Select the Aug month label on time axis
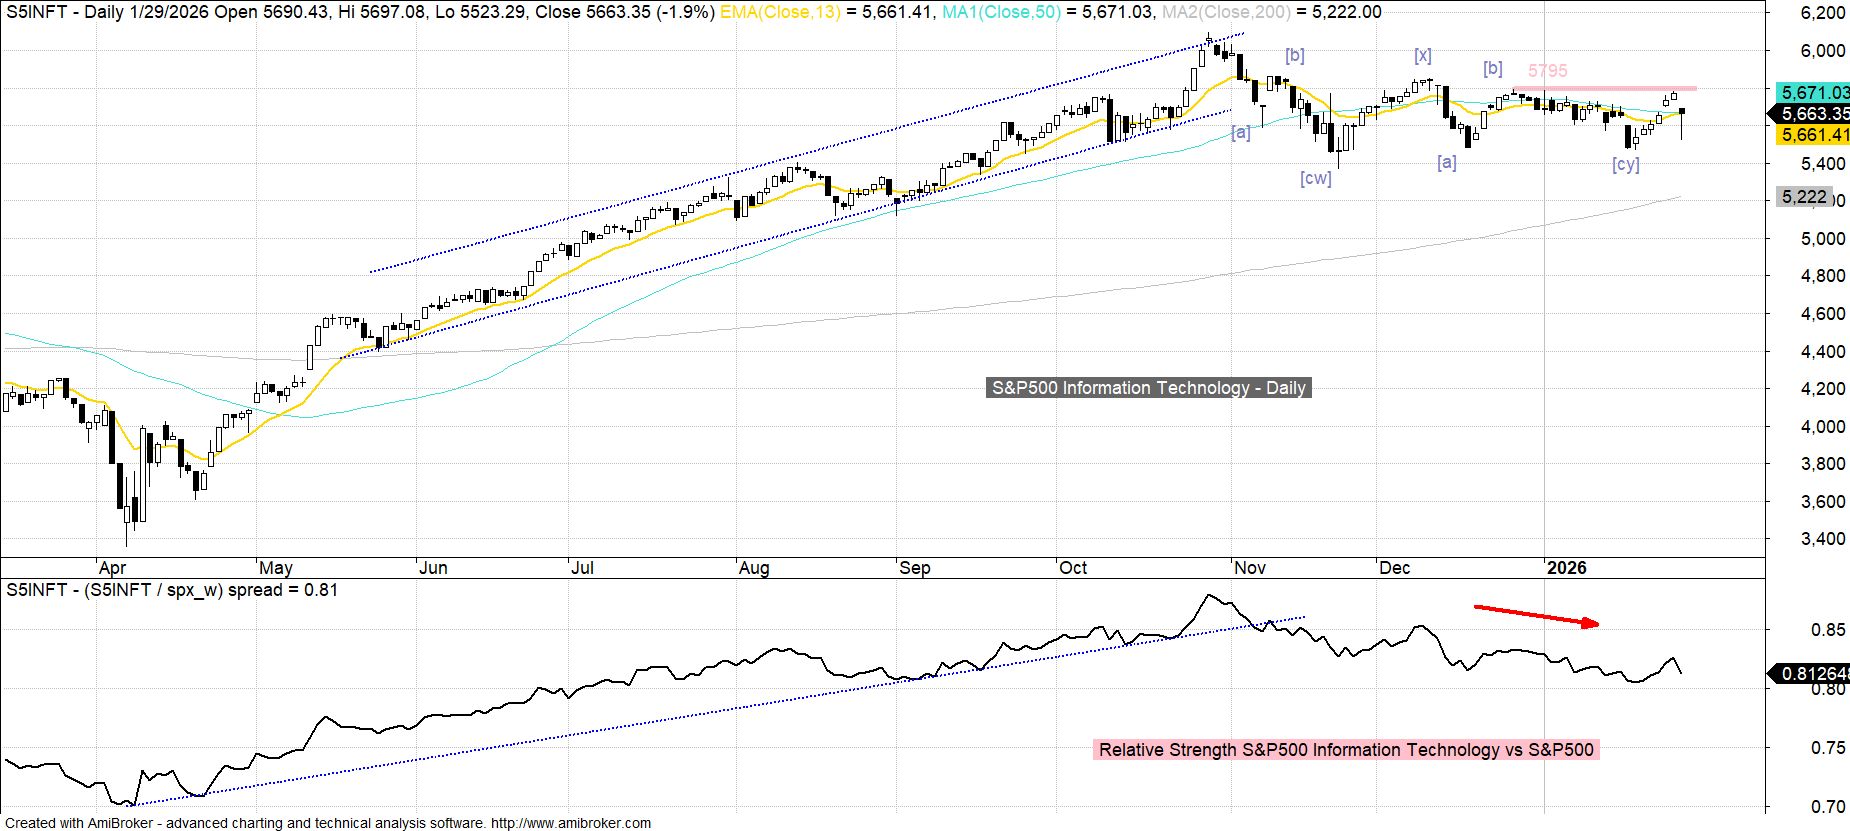The height and width of the screenshot is (831, 1850). pos(754,568)
